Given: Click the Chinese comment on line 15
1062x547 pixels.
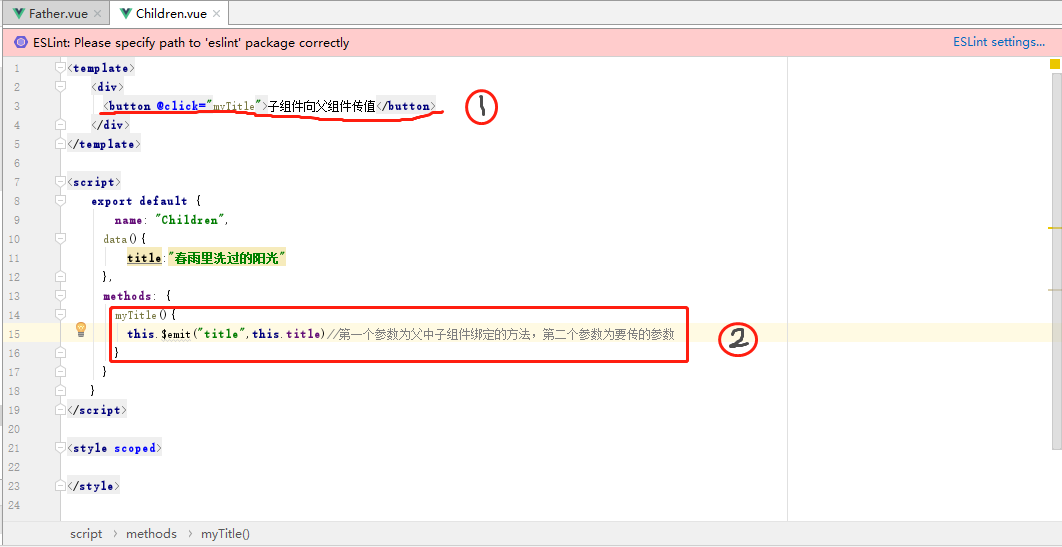Looking at the screenshot, I should [501, 334].
